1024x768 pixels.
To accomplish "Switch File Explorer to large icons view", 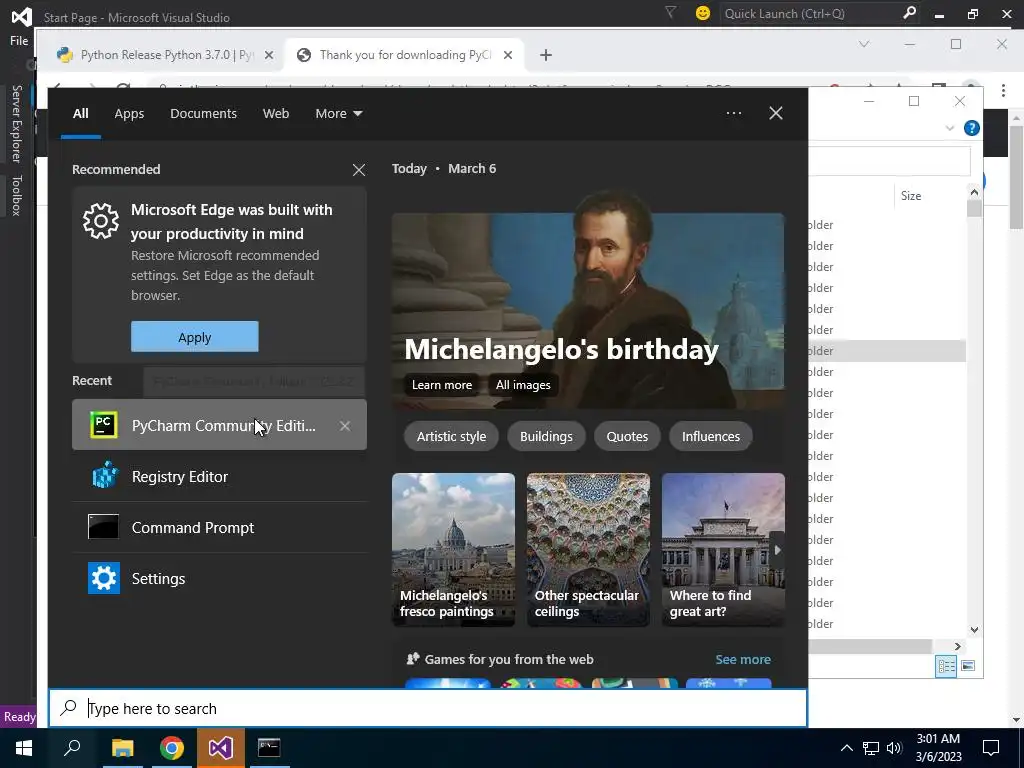I will (968, 666).
